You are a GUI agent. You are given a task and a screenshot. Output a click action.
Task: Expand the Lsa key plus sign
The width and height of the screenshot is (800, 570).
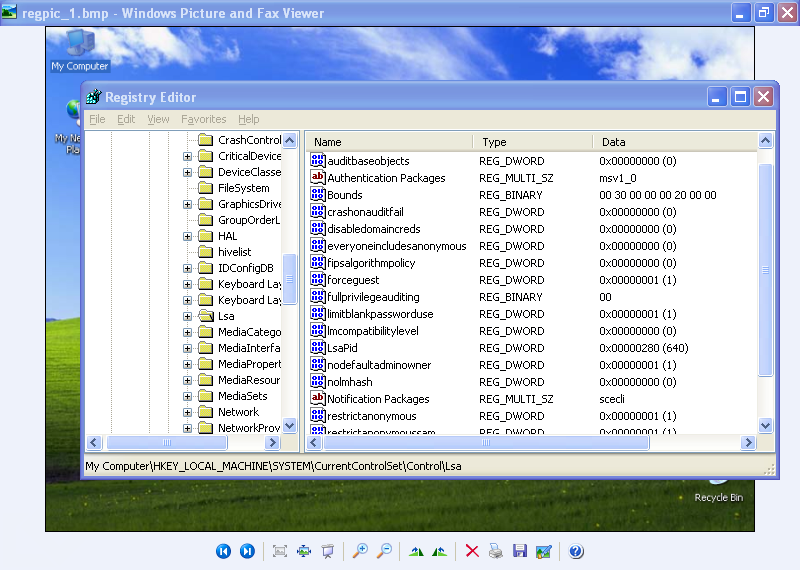tap(187, 316)
